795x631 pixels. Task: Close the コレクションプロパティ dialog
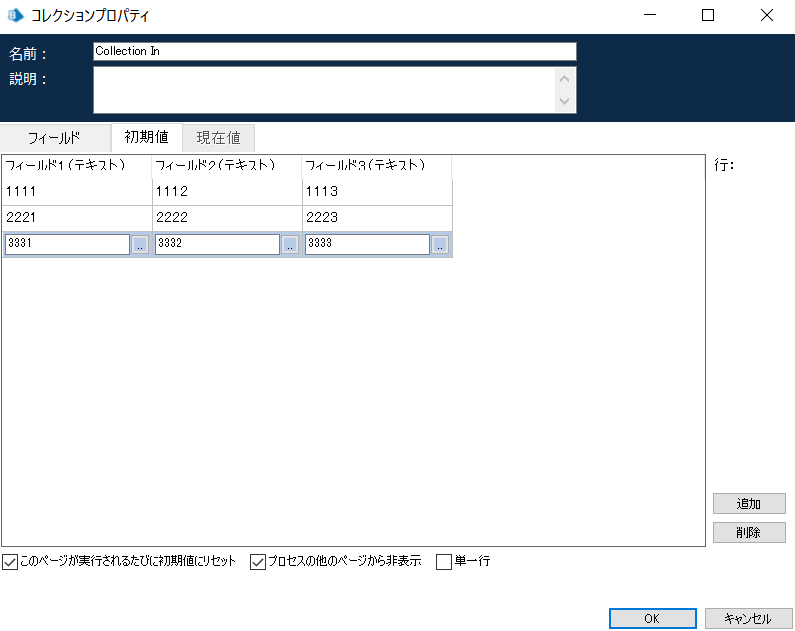pos(767,15)
